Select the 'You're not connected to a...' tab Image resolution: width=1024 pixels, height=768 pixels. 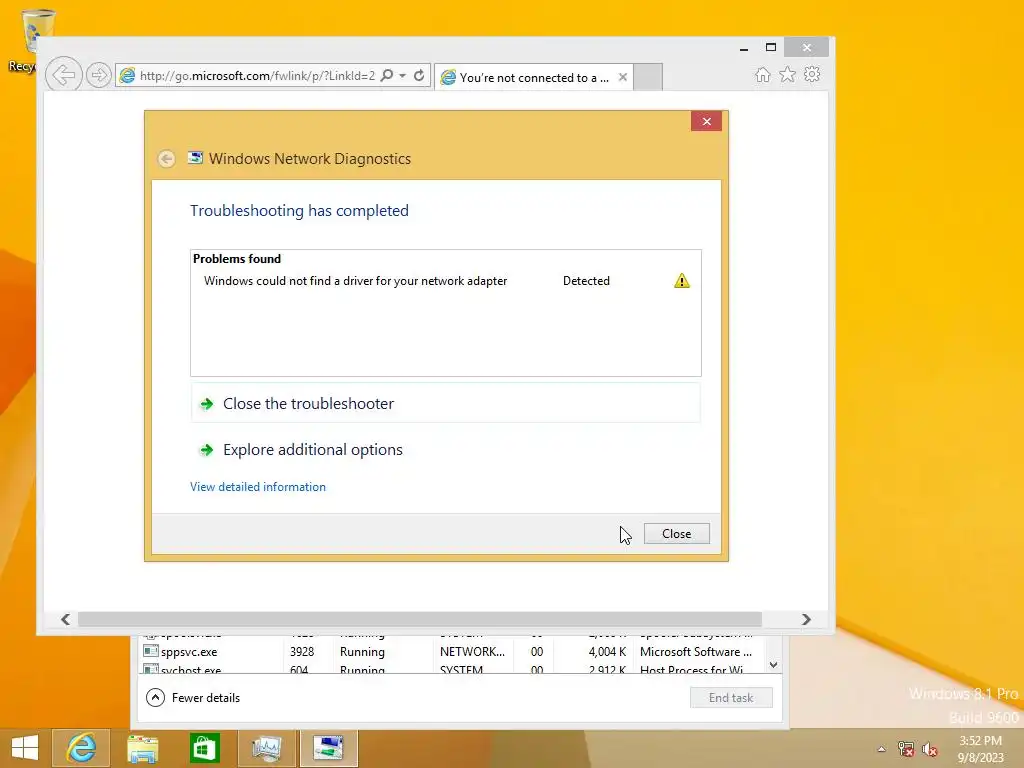click(x=534, y=78)
